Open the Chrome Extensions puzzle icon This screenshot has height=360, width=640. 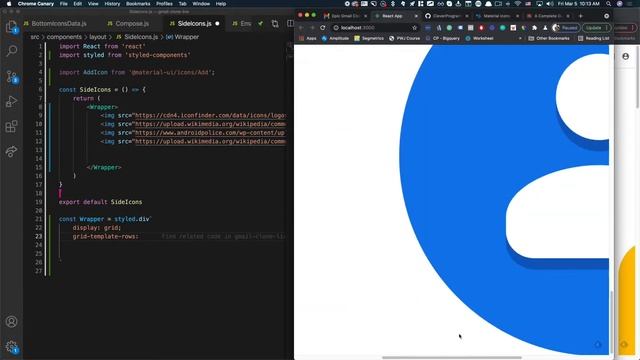tap(534, 28)
